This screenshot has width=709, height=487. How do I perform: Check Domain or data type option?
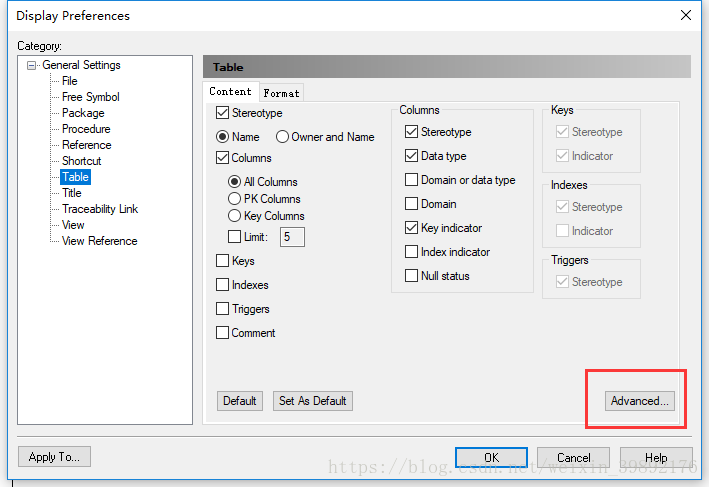[411, 180]
